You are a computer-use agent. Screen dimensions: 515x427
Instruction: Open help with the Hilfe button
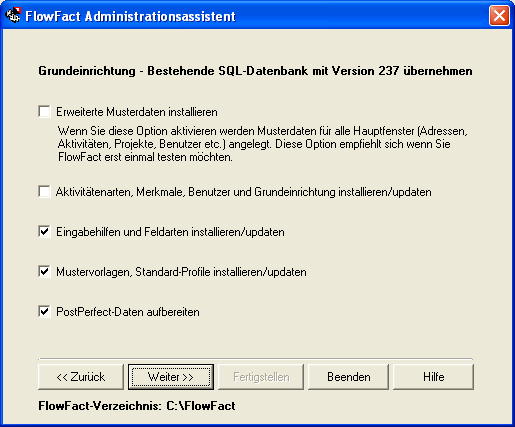coord(433,377)
